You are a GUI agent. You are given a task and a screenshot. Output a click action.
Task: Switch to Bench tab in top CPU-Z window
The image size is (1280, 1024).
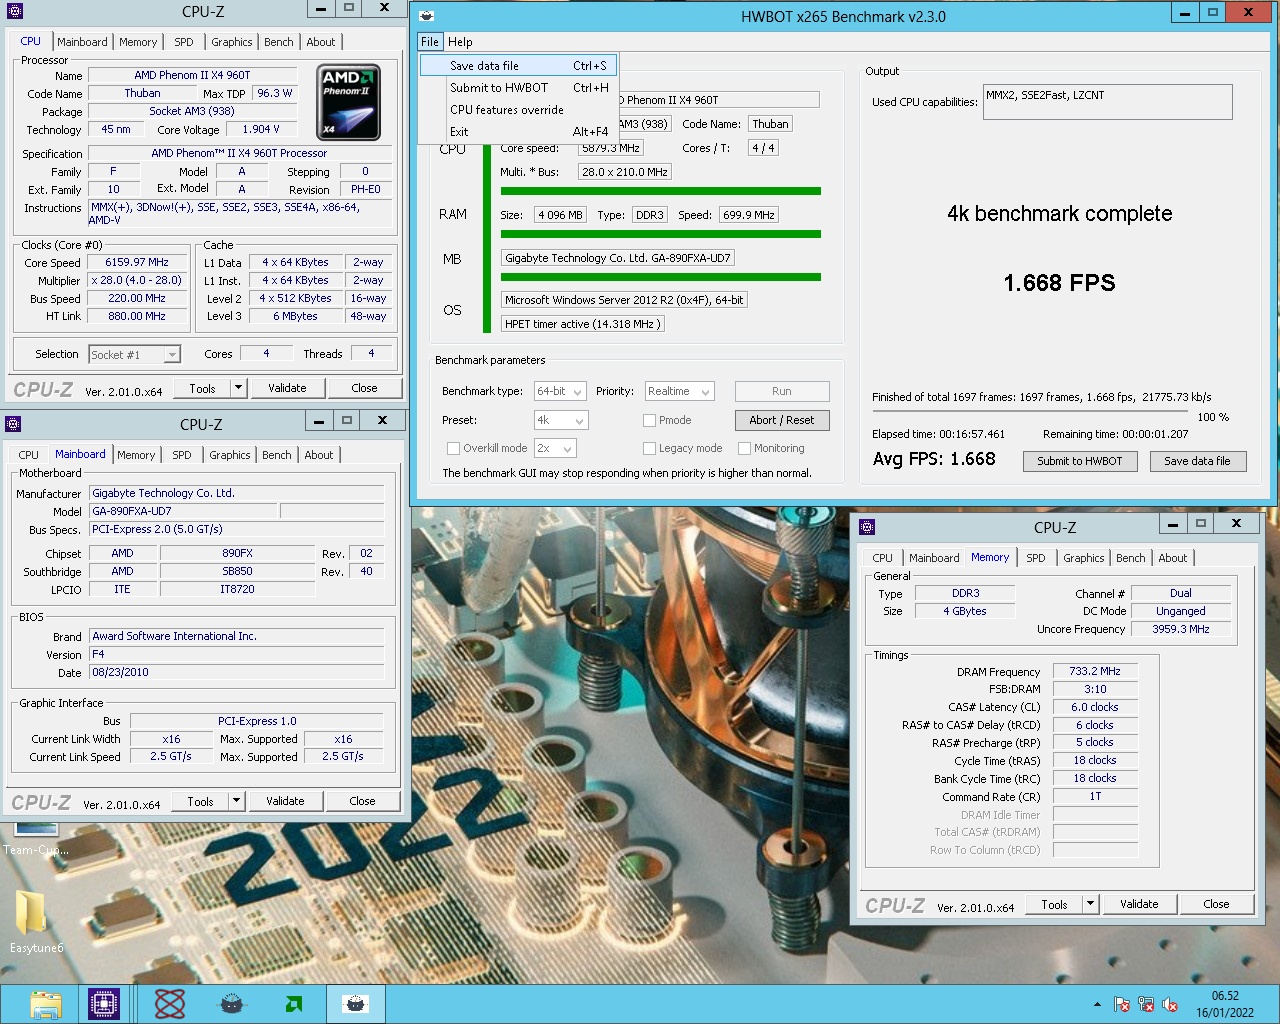click(x=279, y=41)
